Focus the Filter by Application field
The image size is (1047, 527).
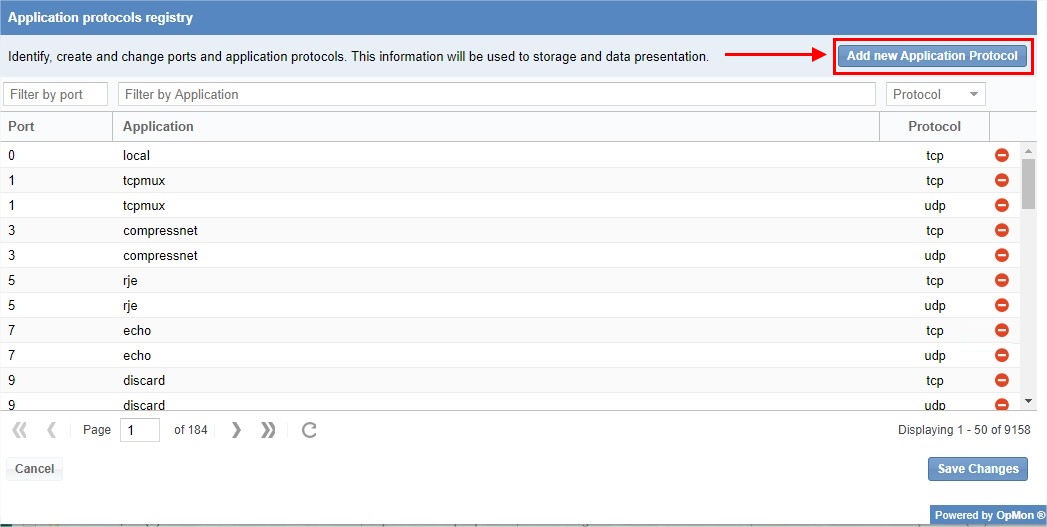click(x=496, y=94)
